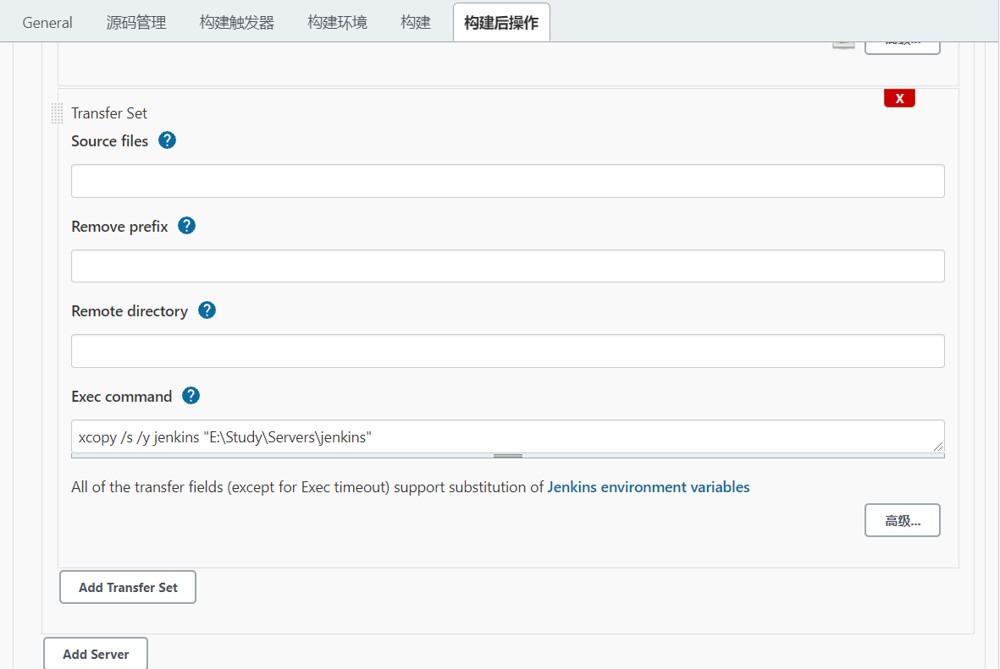Switch to the 构建环境 tab
Image resolution: width=1000 pixels, height=669 pixels.
(x=337, y=23)
